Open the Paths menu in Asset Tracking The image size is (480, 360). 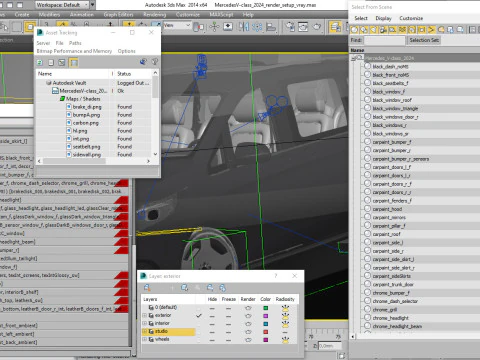[75, 43]
